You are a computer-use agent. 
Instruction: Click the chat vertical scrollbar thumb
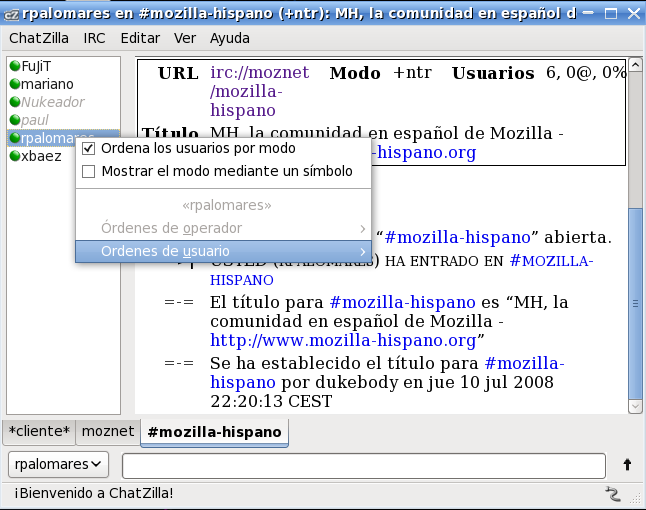[x=635, y=304]
